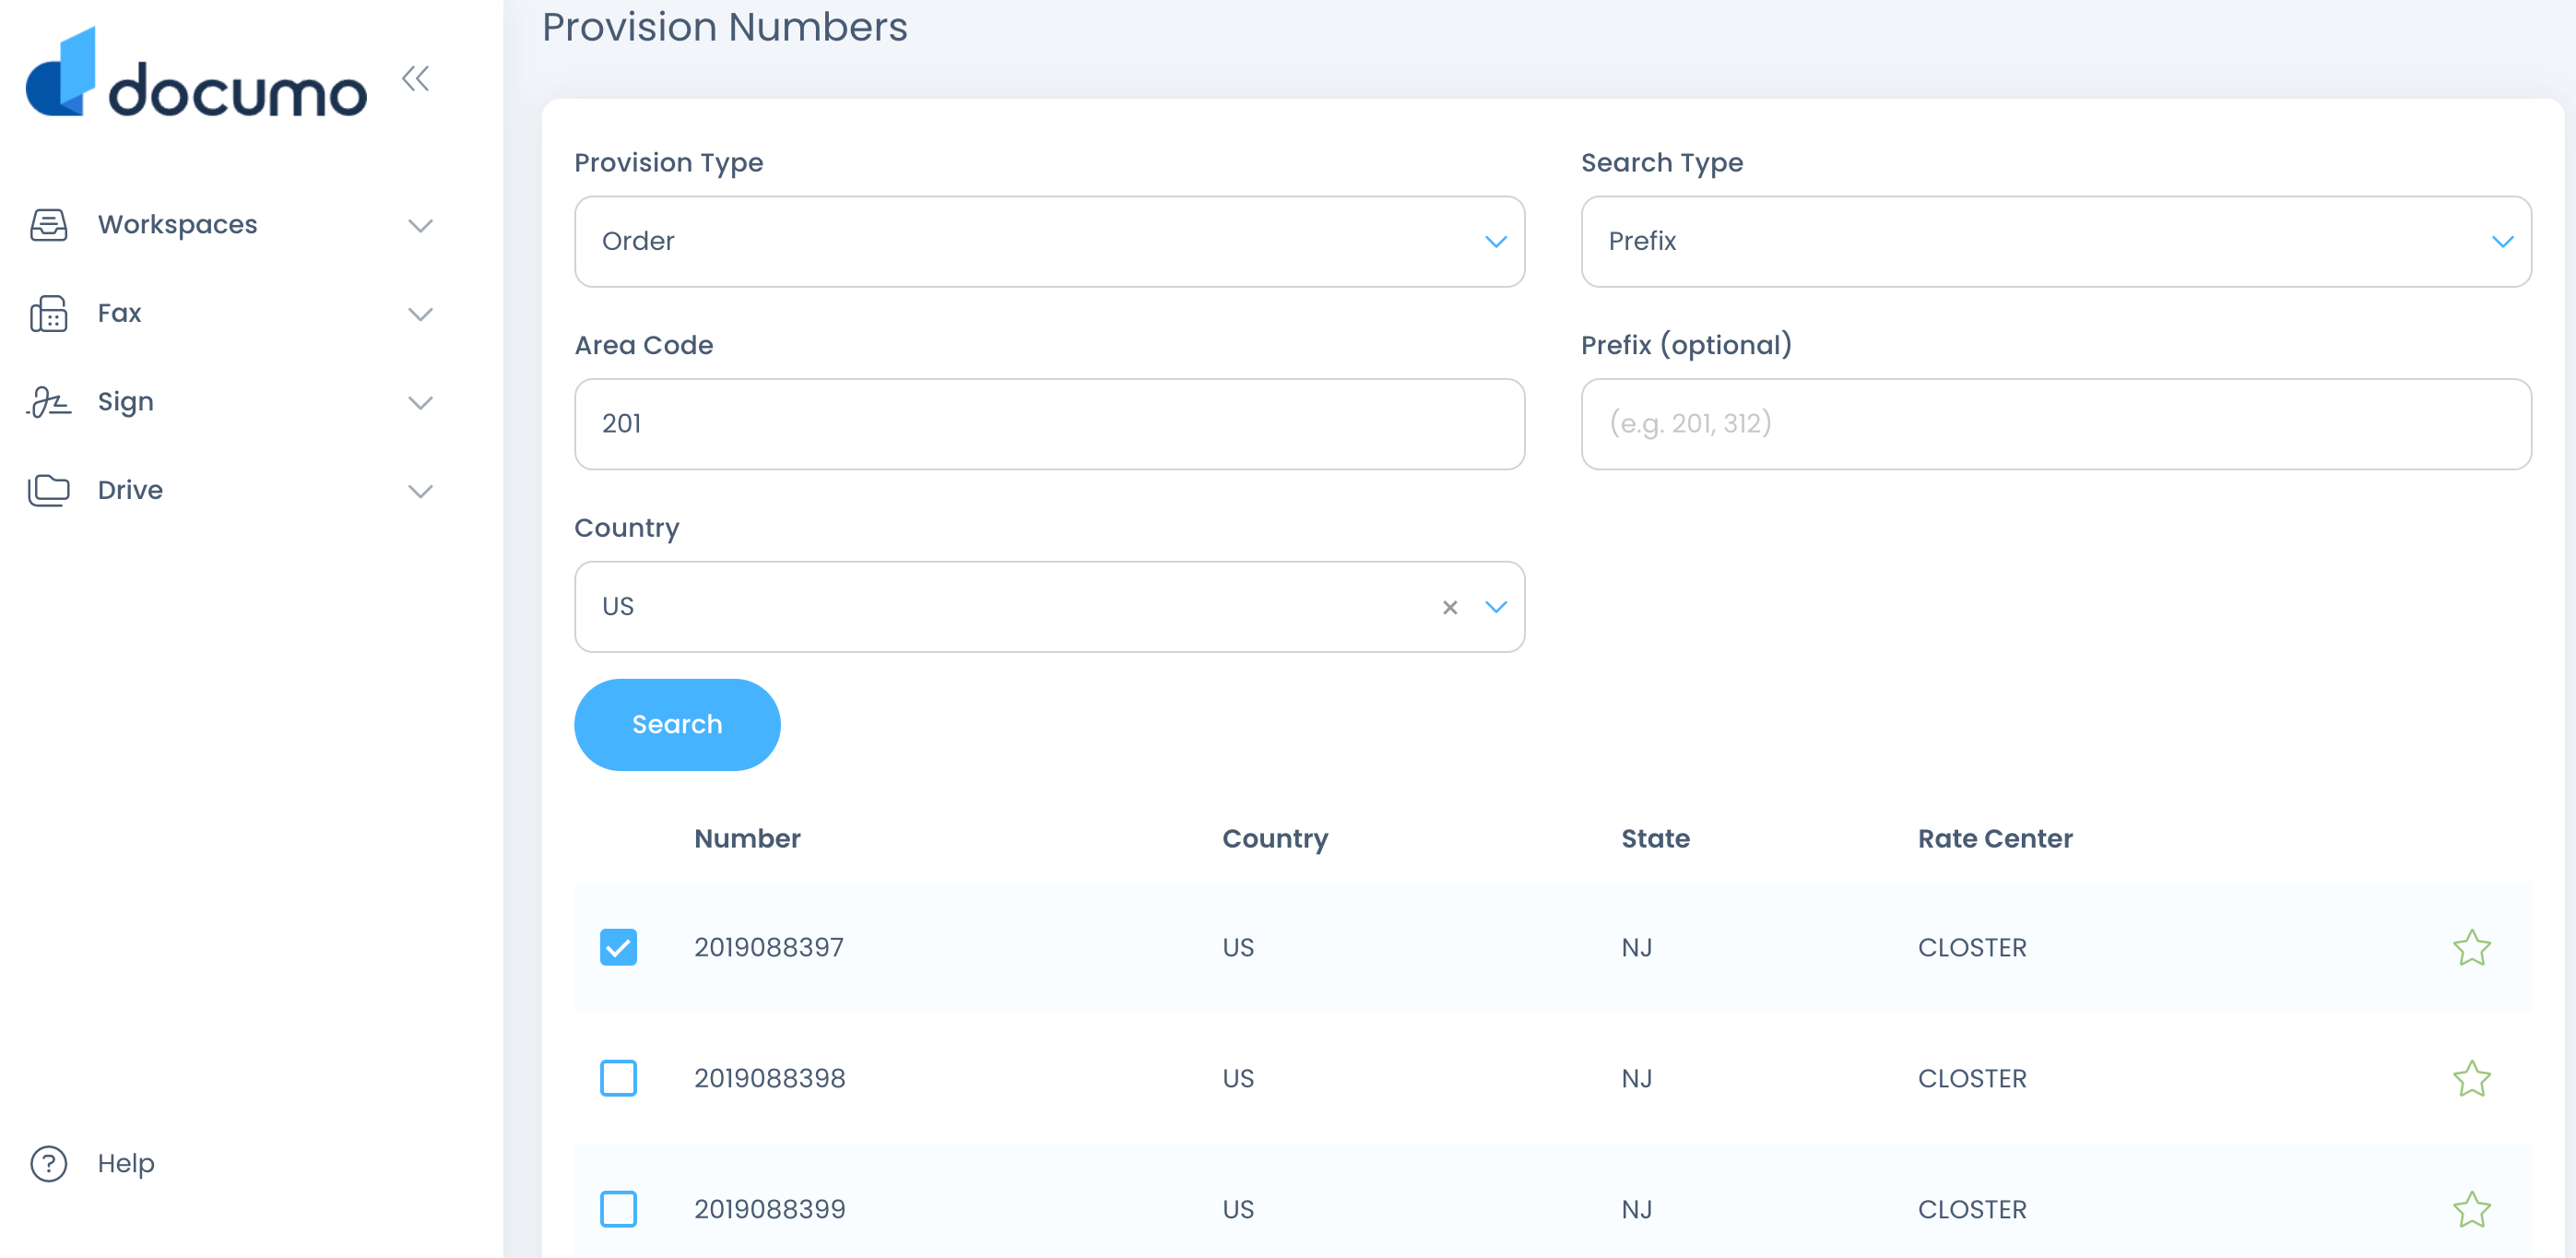
Task: Click the Area Code input field
Action: pyautogui.click(x=1049, y=424)
